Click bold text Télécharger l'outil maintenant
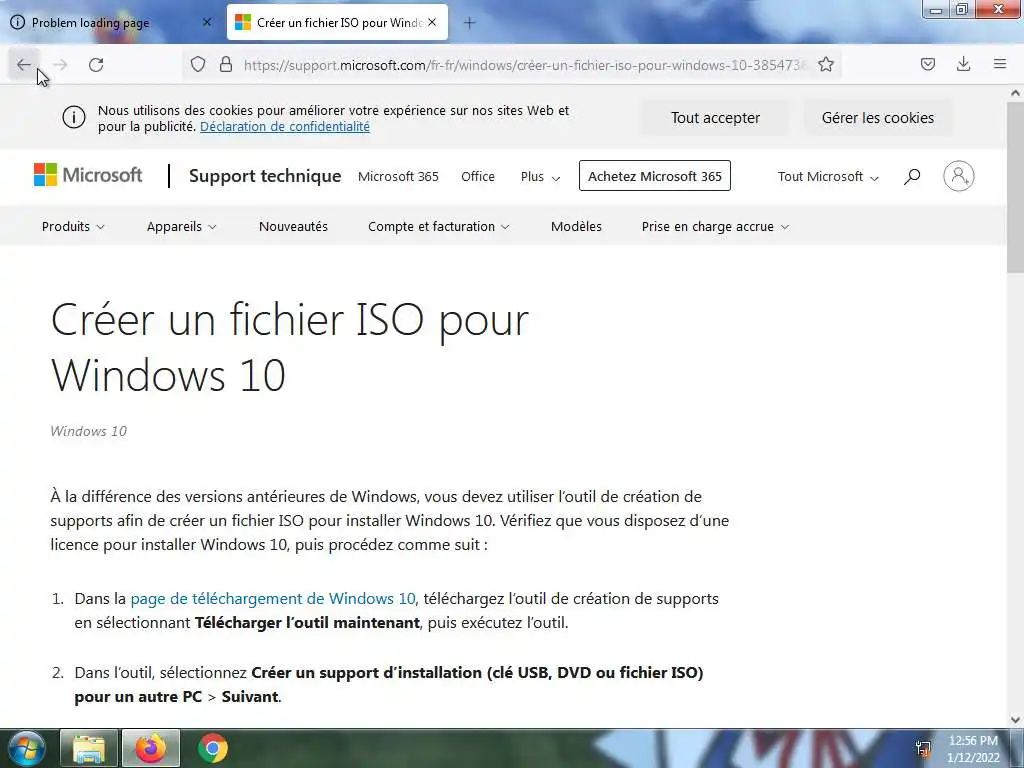This screenshot has width=1024, height=768. 307,623
